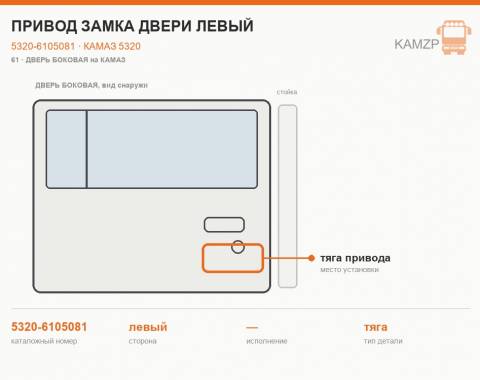Screen dimensions: 480x380
Task: Click the narrow vent window pane
Action: [66, 149]
